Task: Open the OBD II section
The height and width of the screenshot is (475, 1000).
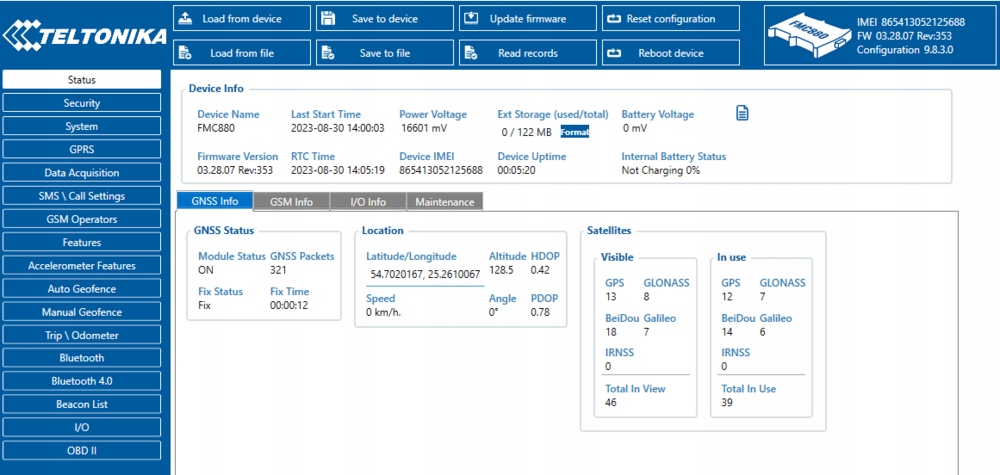Action: 82,450
